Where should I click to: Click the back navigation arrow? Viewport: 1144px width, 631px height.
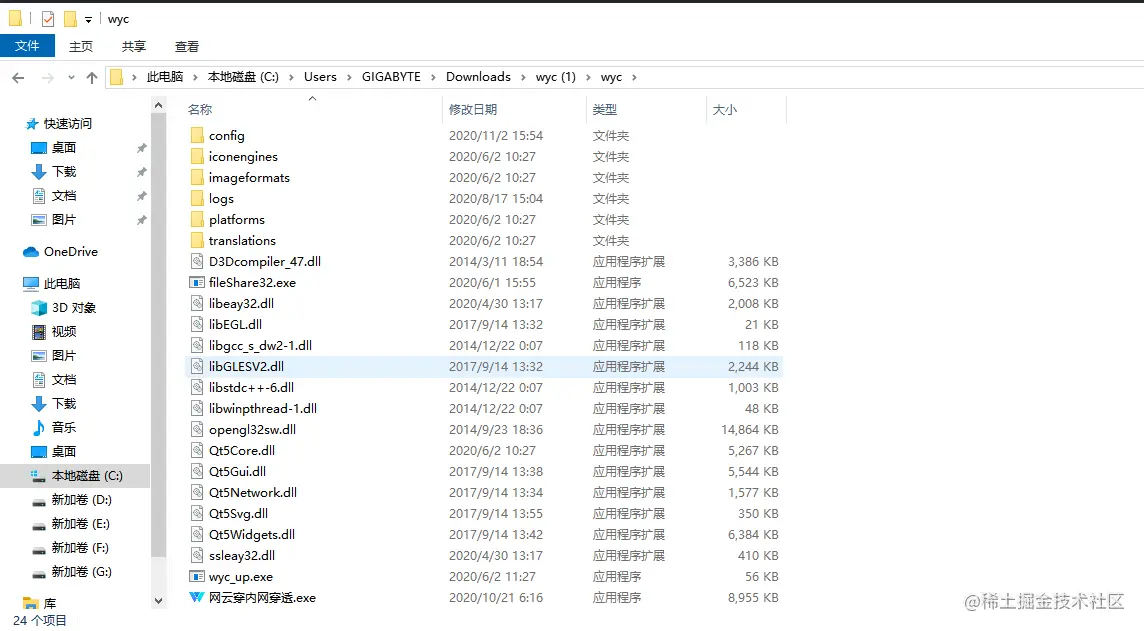click(17, 77)
